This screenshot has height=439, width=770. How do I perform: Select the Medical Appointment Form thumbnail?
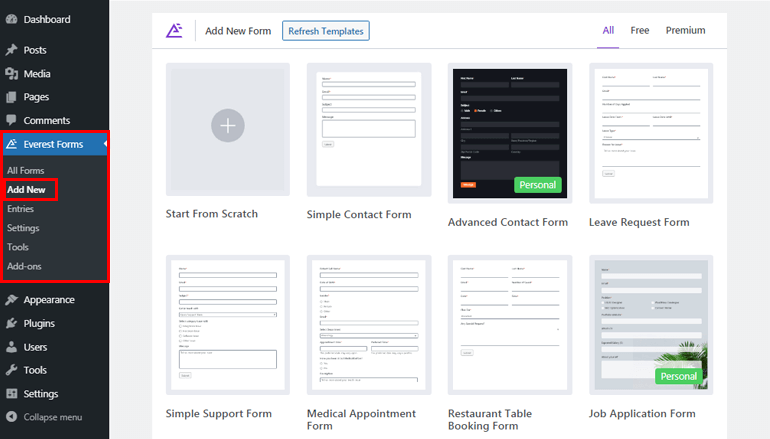click(369, 325)
